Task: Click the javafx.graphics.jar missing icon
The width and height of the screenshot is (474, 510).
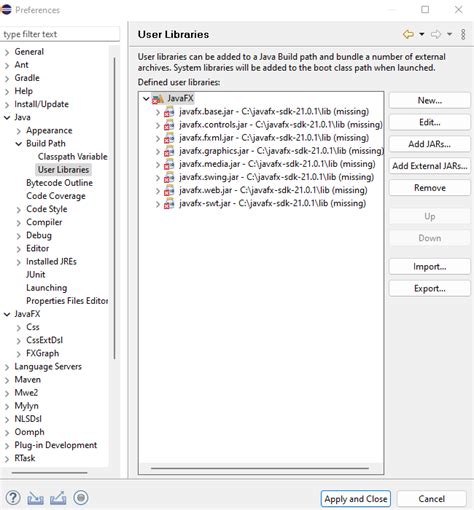Action: pyautogui.click(x=169, y=151)
